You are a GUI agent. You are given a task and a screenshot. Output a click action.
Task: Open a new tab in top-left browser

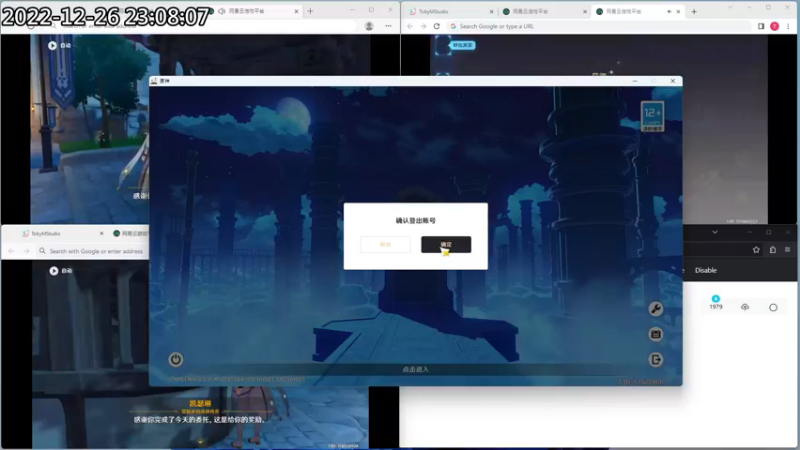point(310,11)
